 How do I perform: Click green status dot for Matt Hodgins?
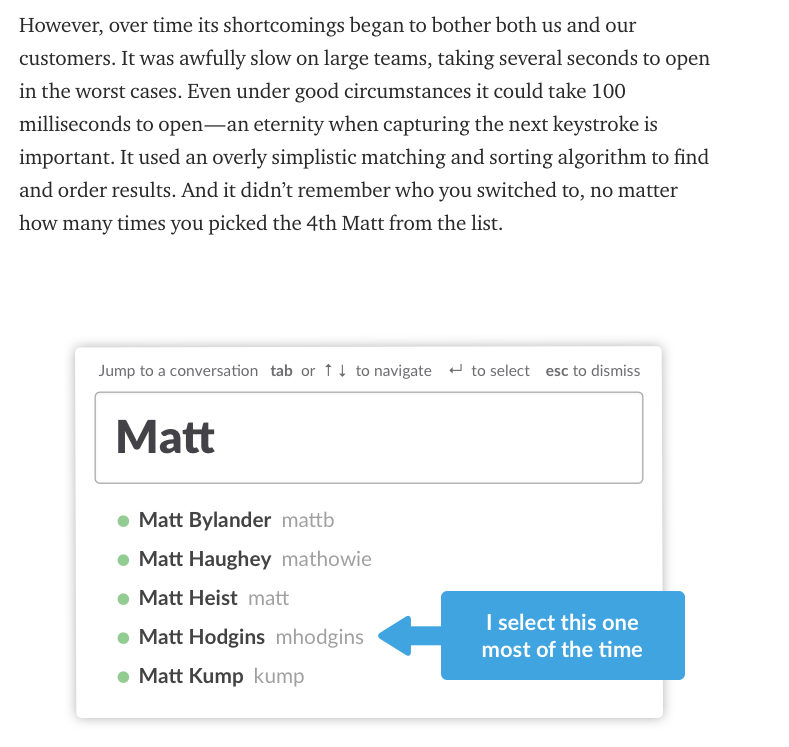[123, 638]
